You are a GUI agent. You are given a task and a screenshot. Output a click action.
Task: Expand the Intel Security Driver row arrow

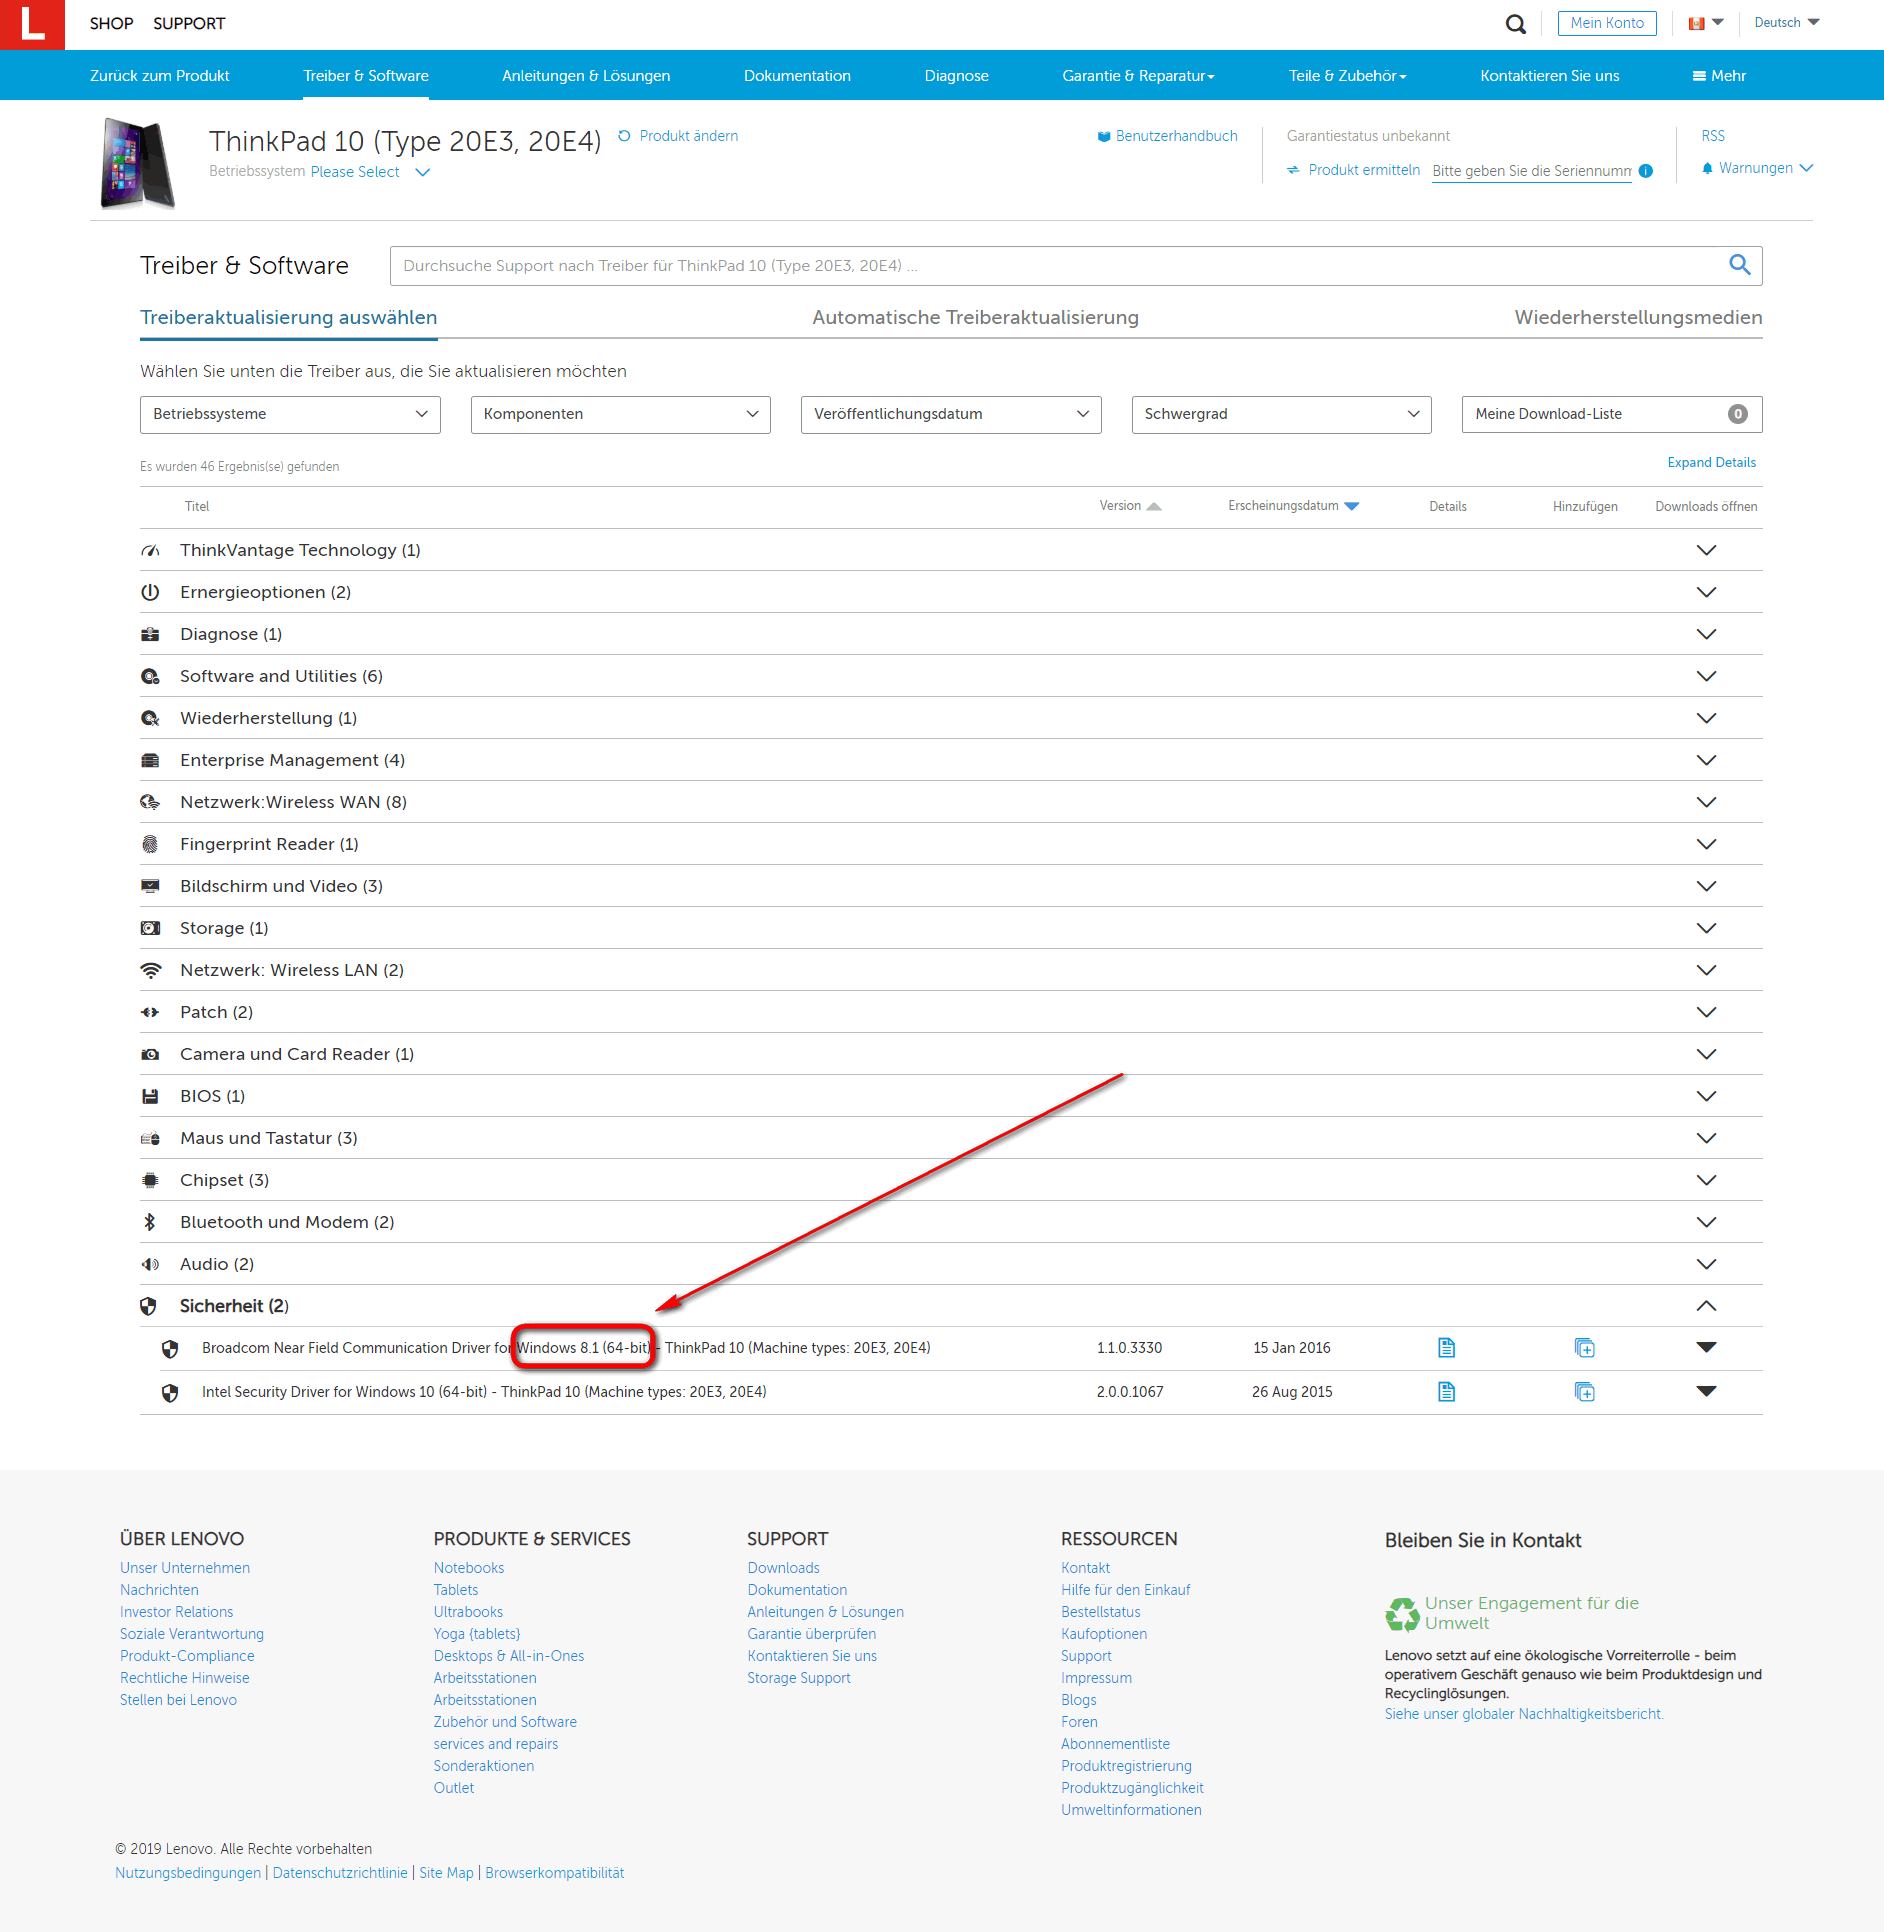point(1706,1391)
